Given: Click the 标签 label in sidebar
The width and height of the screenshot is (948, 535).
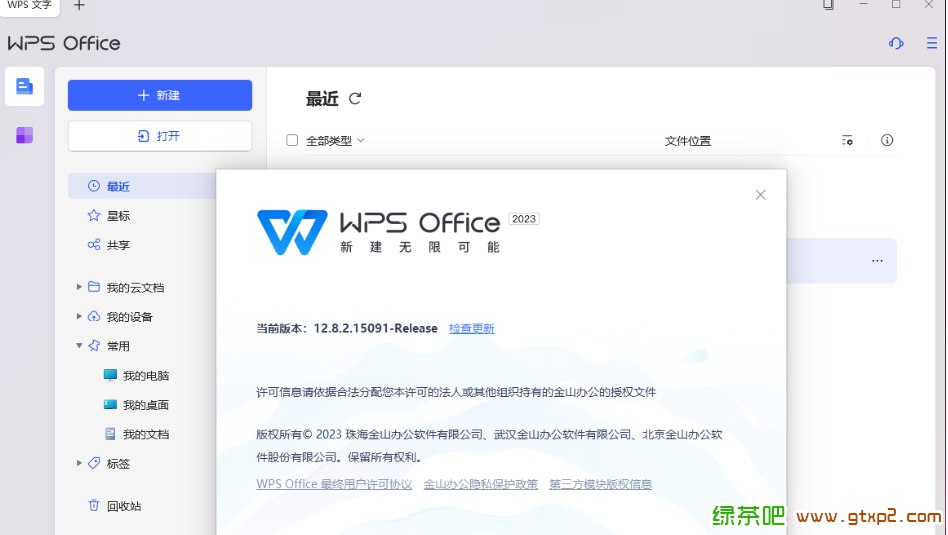Looking at the screenshot, I should point(118,464).
